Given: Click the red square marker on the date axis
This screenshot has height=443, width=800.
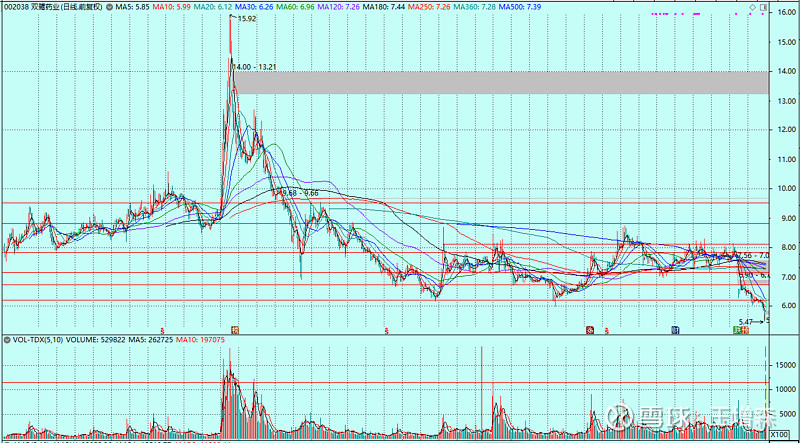Looking at the screenshot, I should (x=591, y=328).
